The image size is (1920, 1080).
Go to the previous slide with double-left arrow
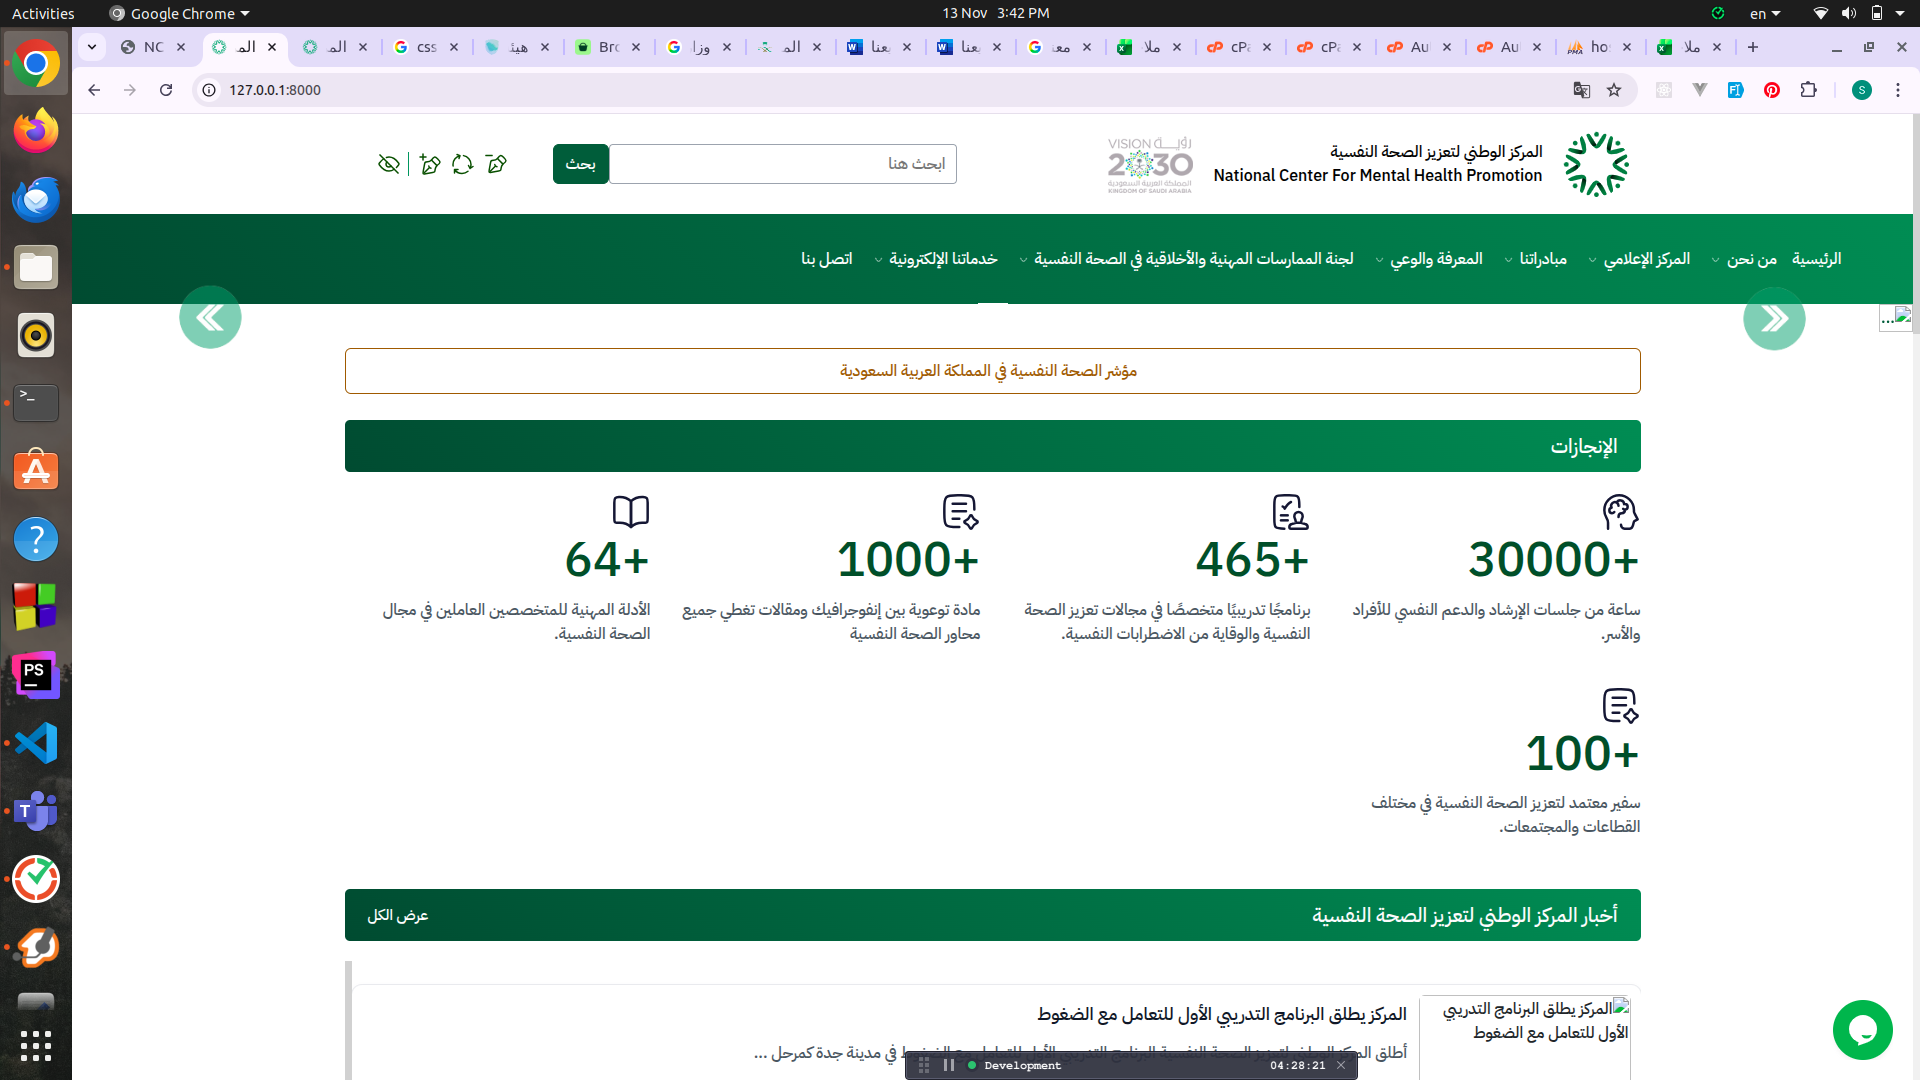pyautogui.click(x=210, y=318)
